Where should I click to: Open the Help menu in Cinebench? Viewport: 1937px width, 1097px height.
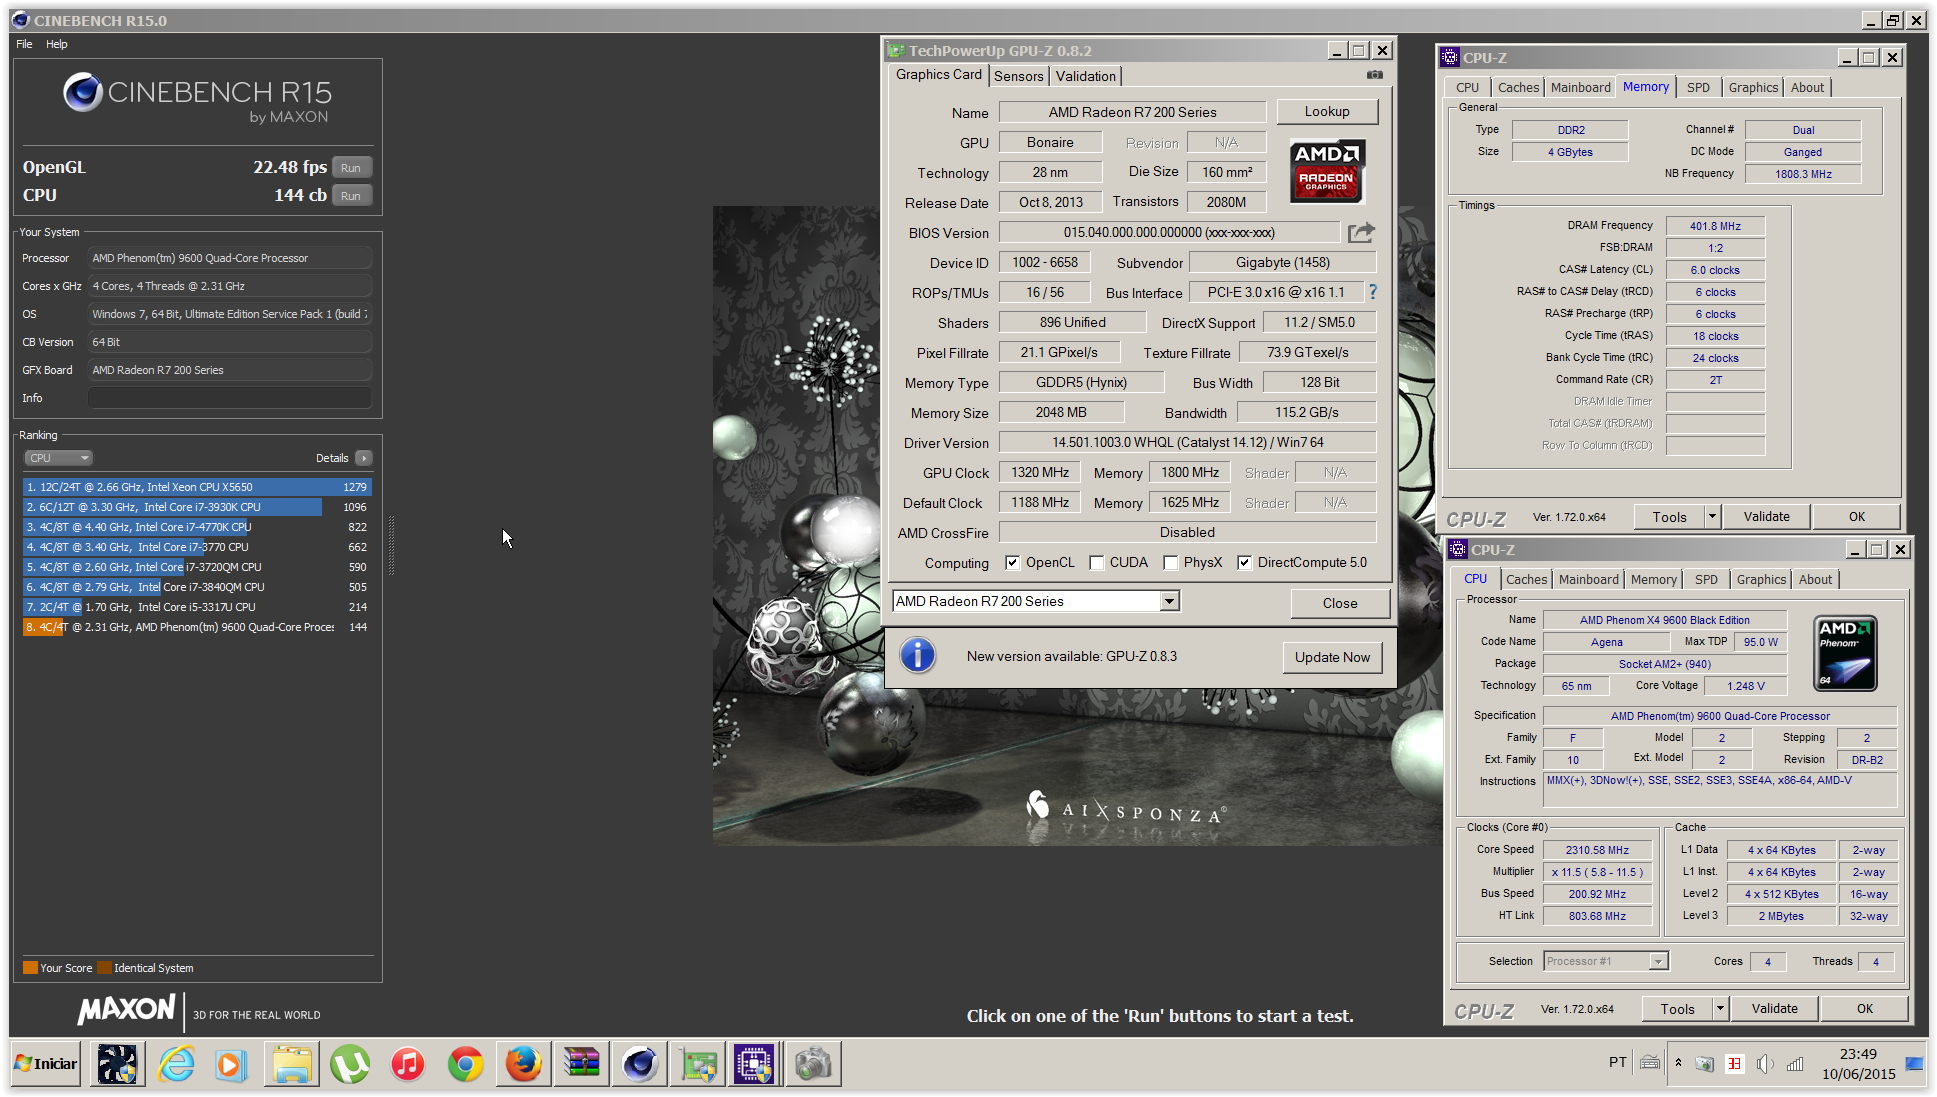(57, 44)
